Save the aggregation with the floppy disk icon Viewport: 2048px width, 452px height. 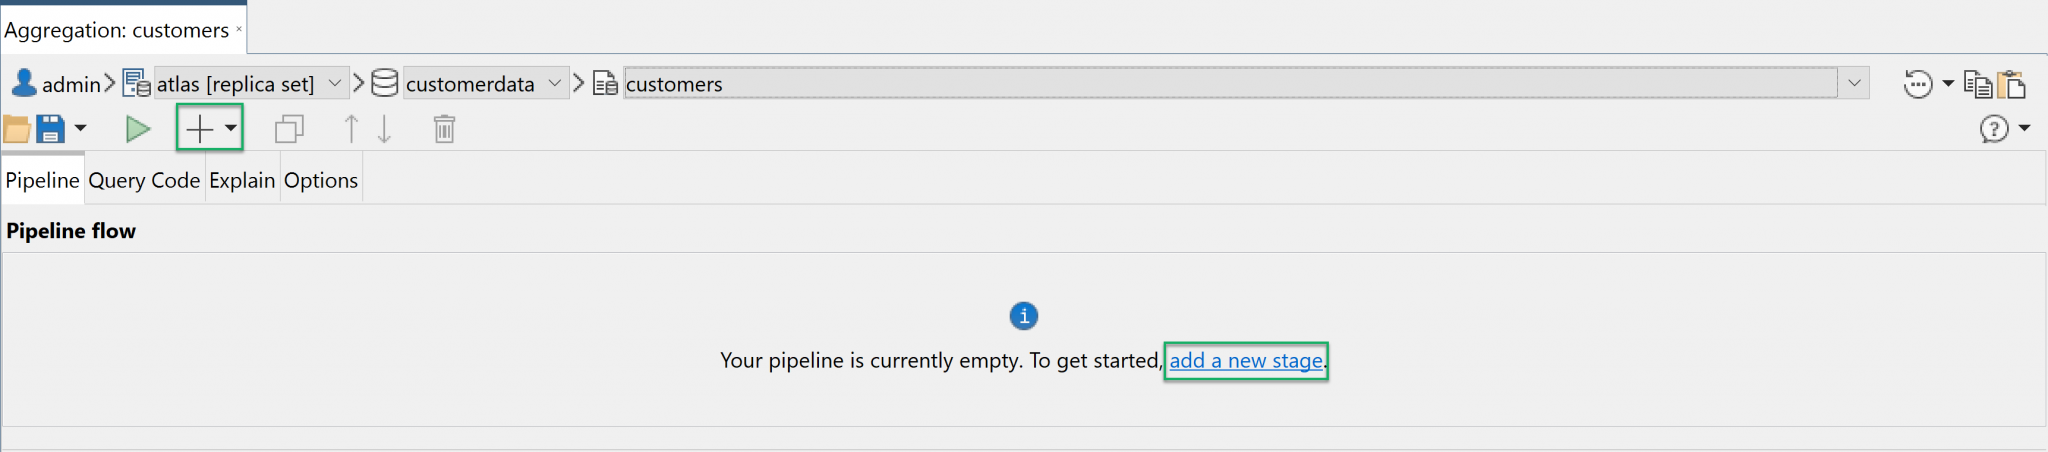pos(50,129)
